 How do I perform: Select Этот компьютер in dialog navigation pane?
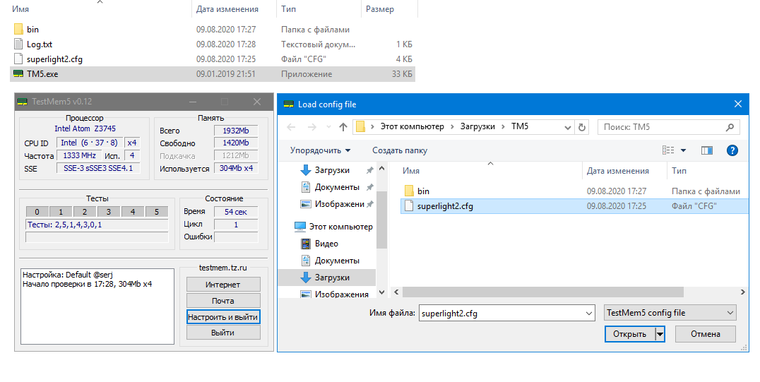pos(341,226)
